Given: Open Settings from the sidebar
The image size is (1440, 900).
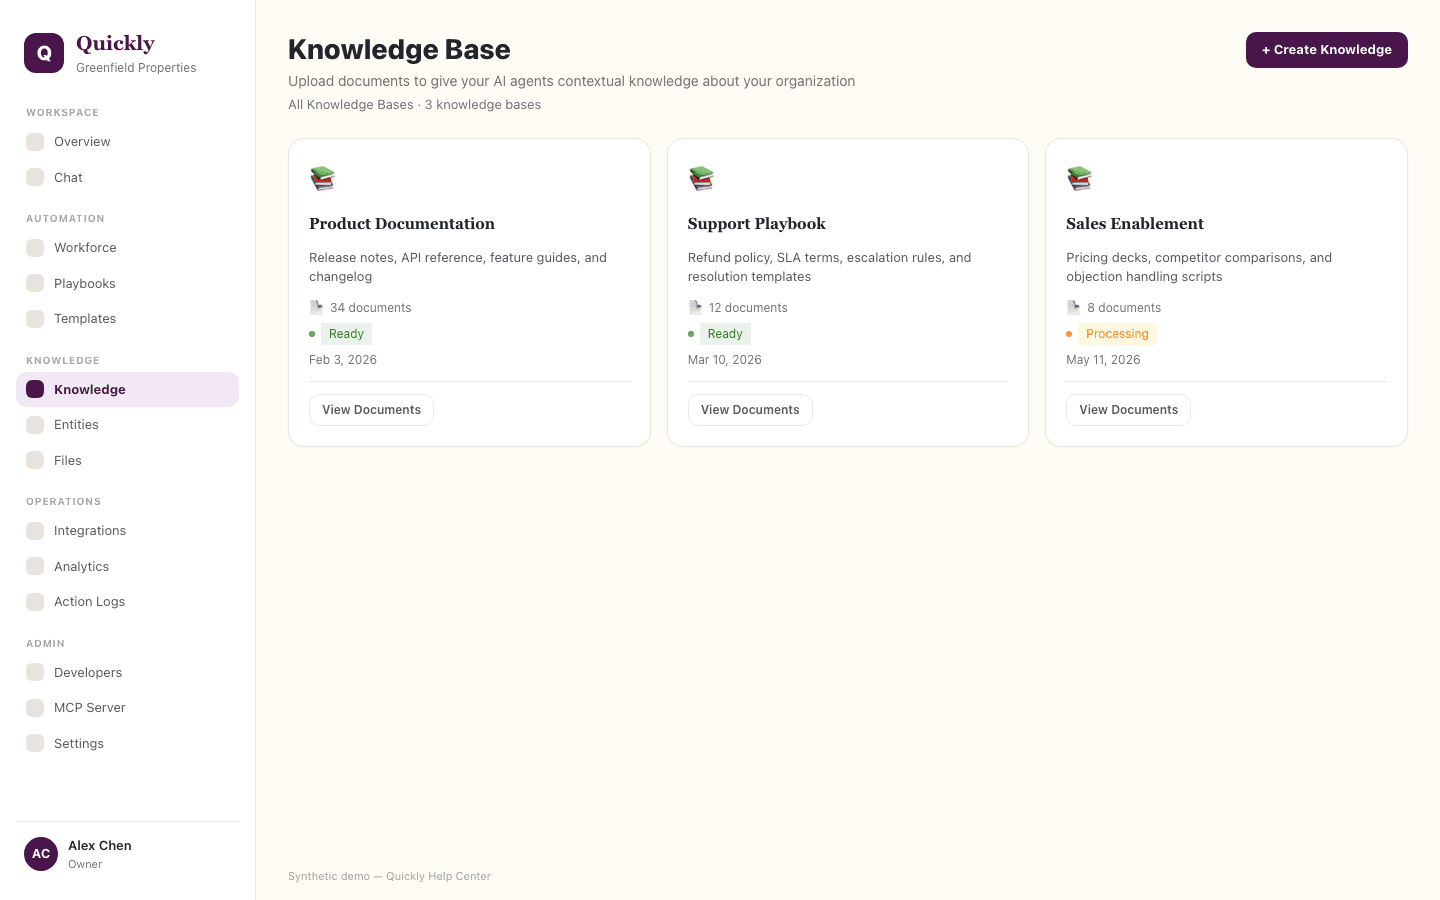Looking at the screenshot, I should tap(127, 743).
